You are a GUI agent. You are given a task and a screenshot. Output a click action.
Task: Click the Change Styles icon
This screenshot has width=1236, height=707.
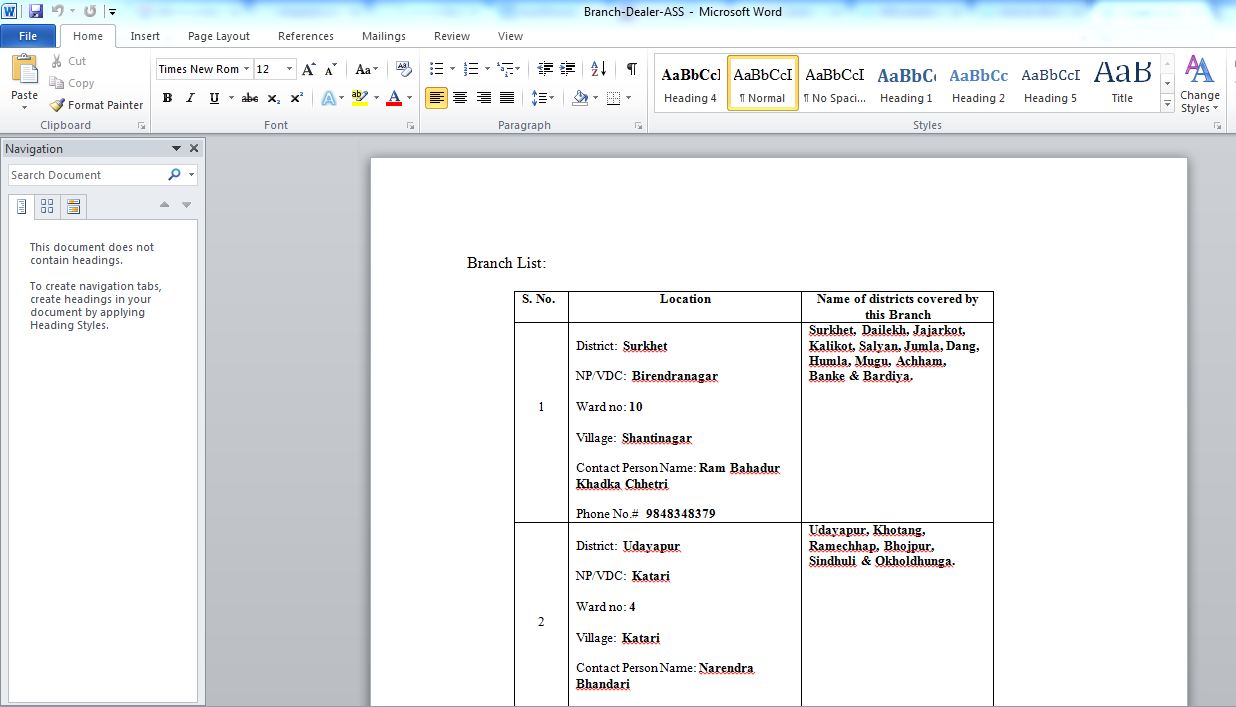click(1200, 84)
